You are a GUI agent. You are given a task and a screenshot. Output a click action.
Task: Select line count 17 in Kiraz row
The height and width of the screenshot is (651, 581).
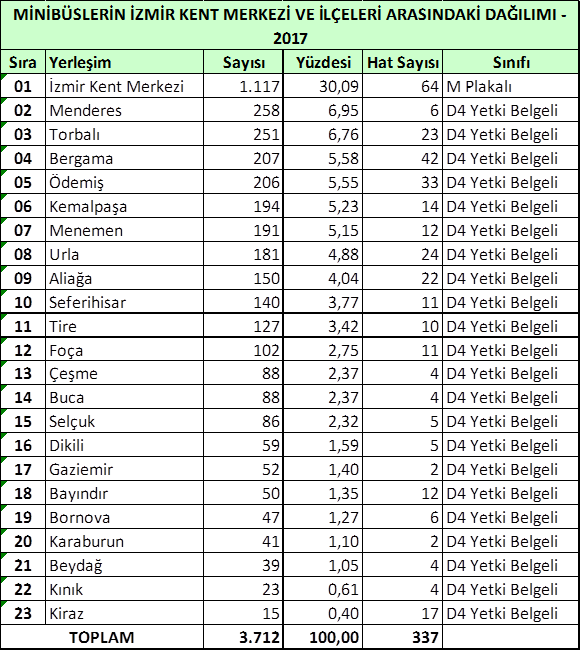click(403, 613)
